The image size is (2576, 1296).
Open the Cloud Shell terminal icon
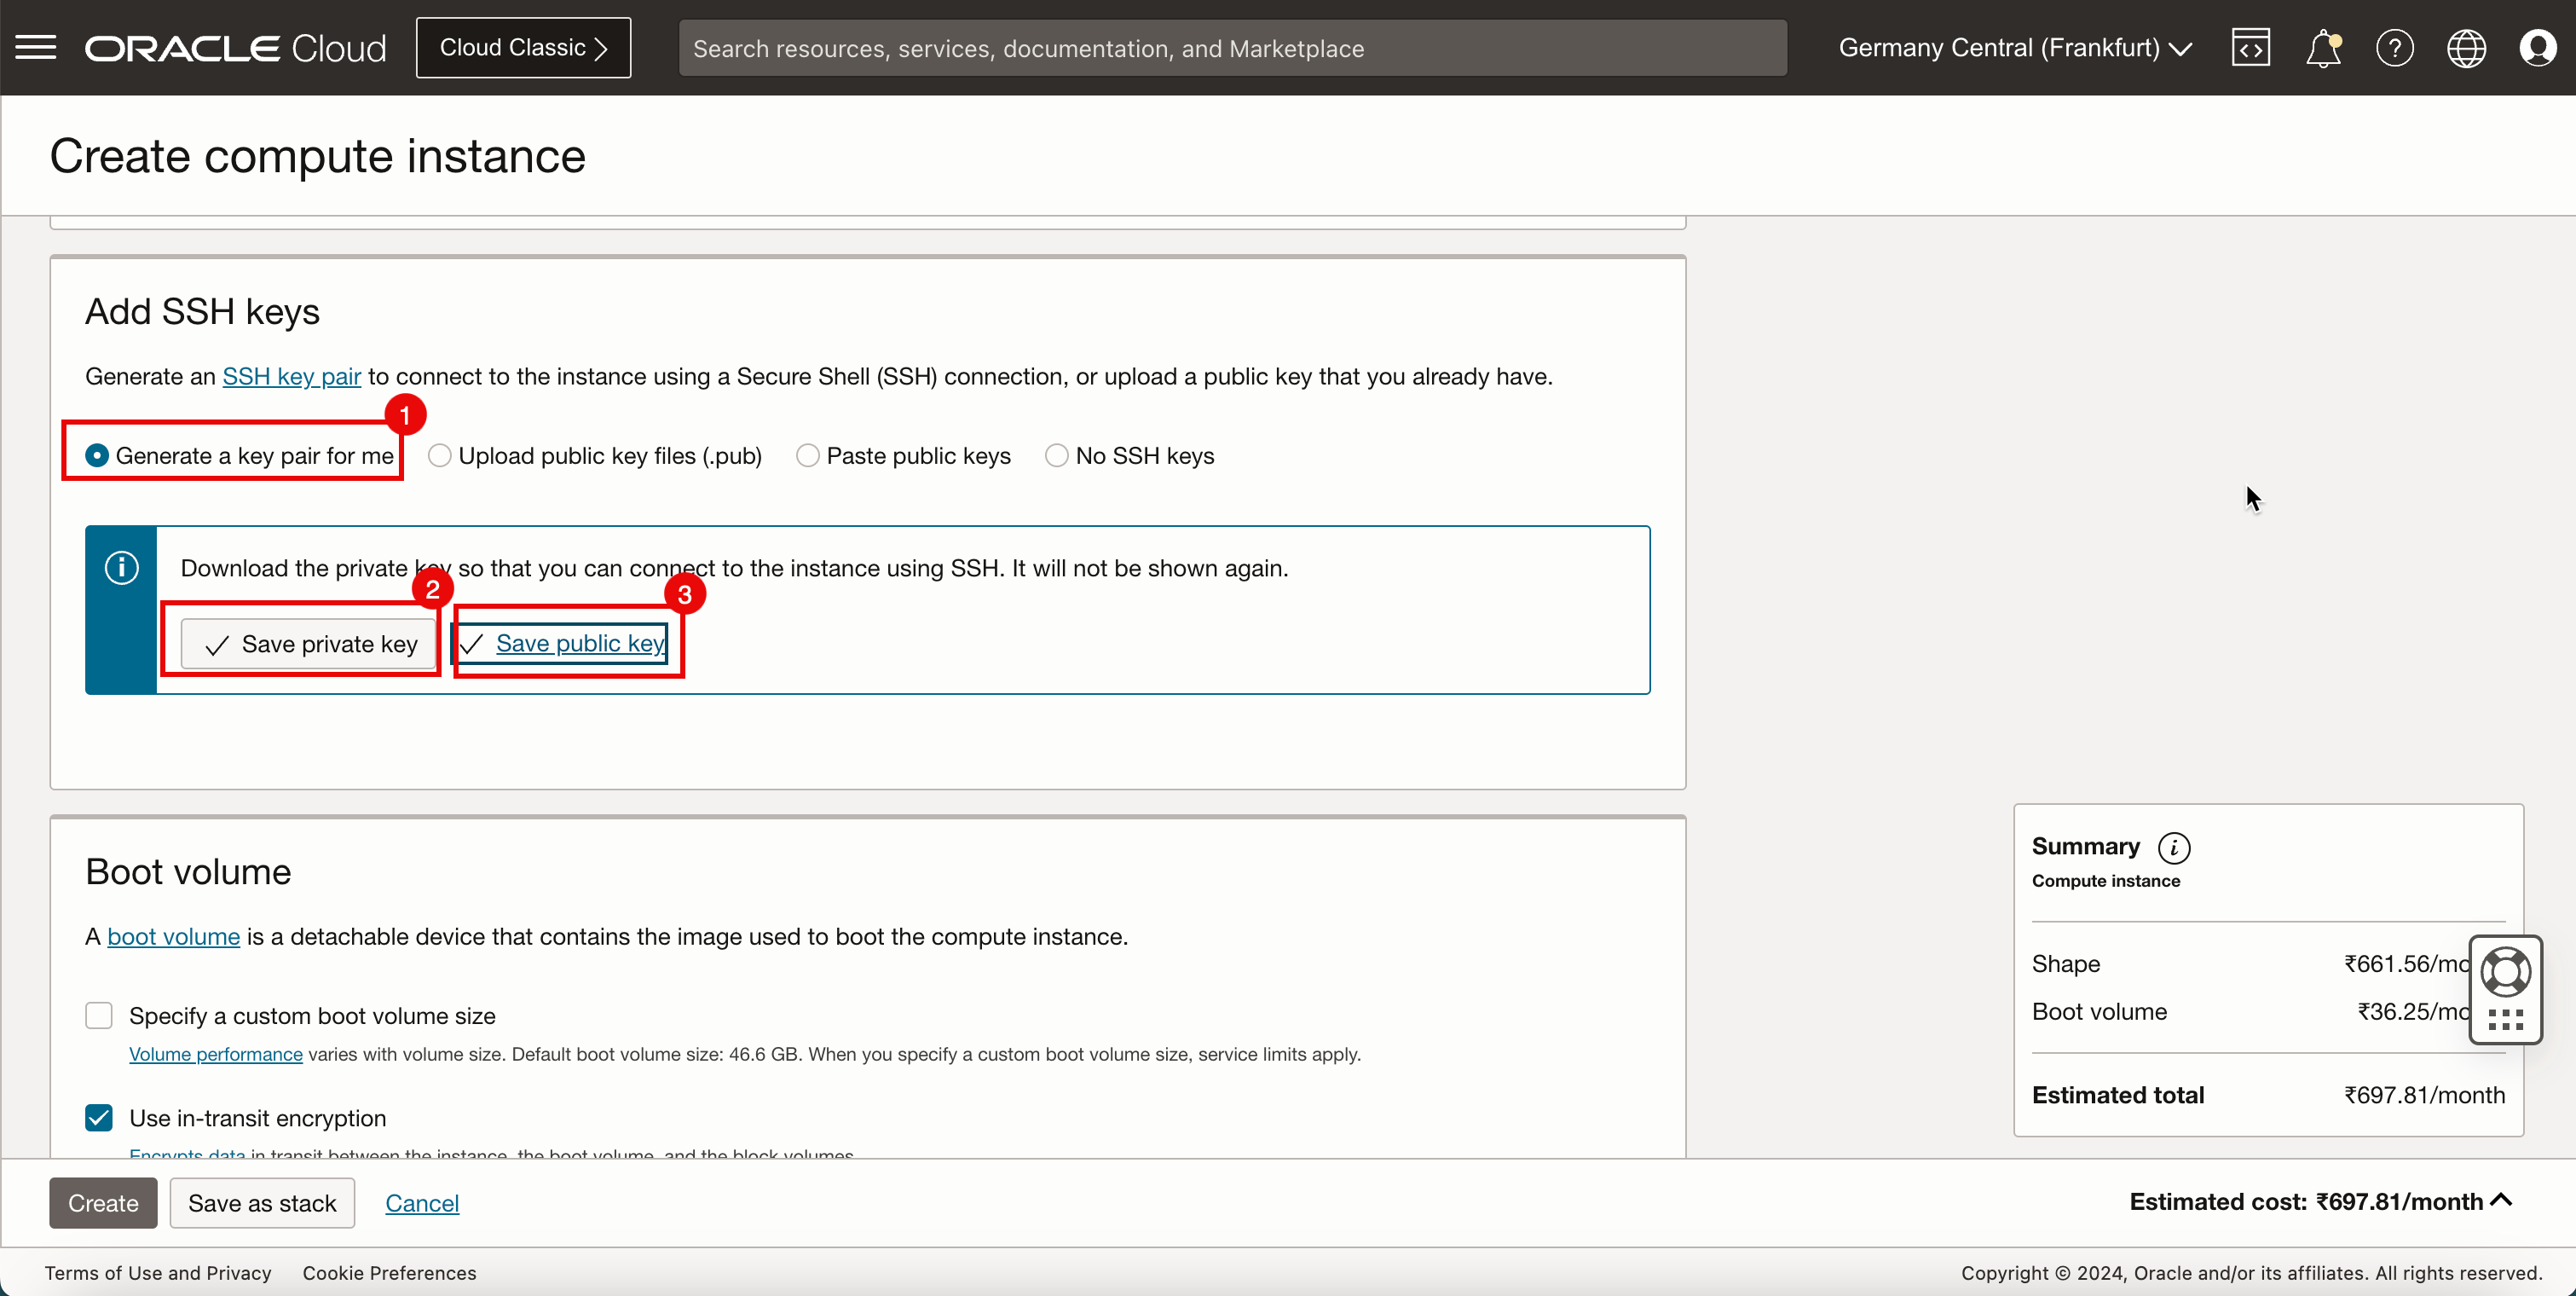pyautogui.click(x=2249, y=48)
